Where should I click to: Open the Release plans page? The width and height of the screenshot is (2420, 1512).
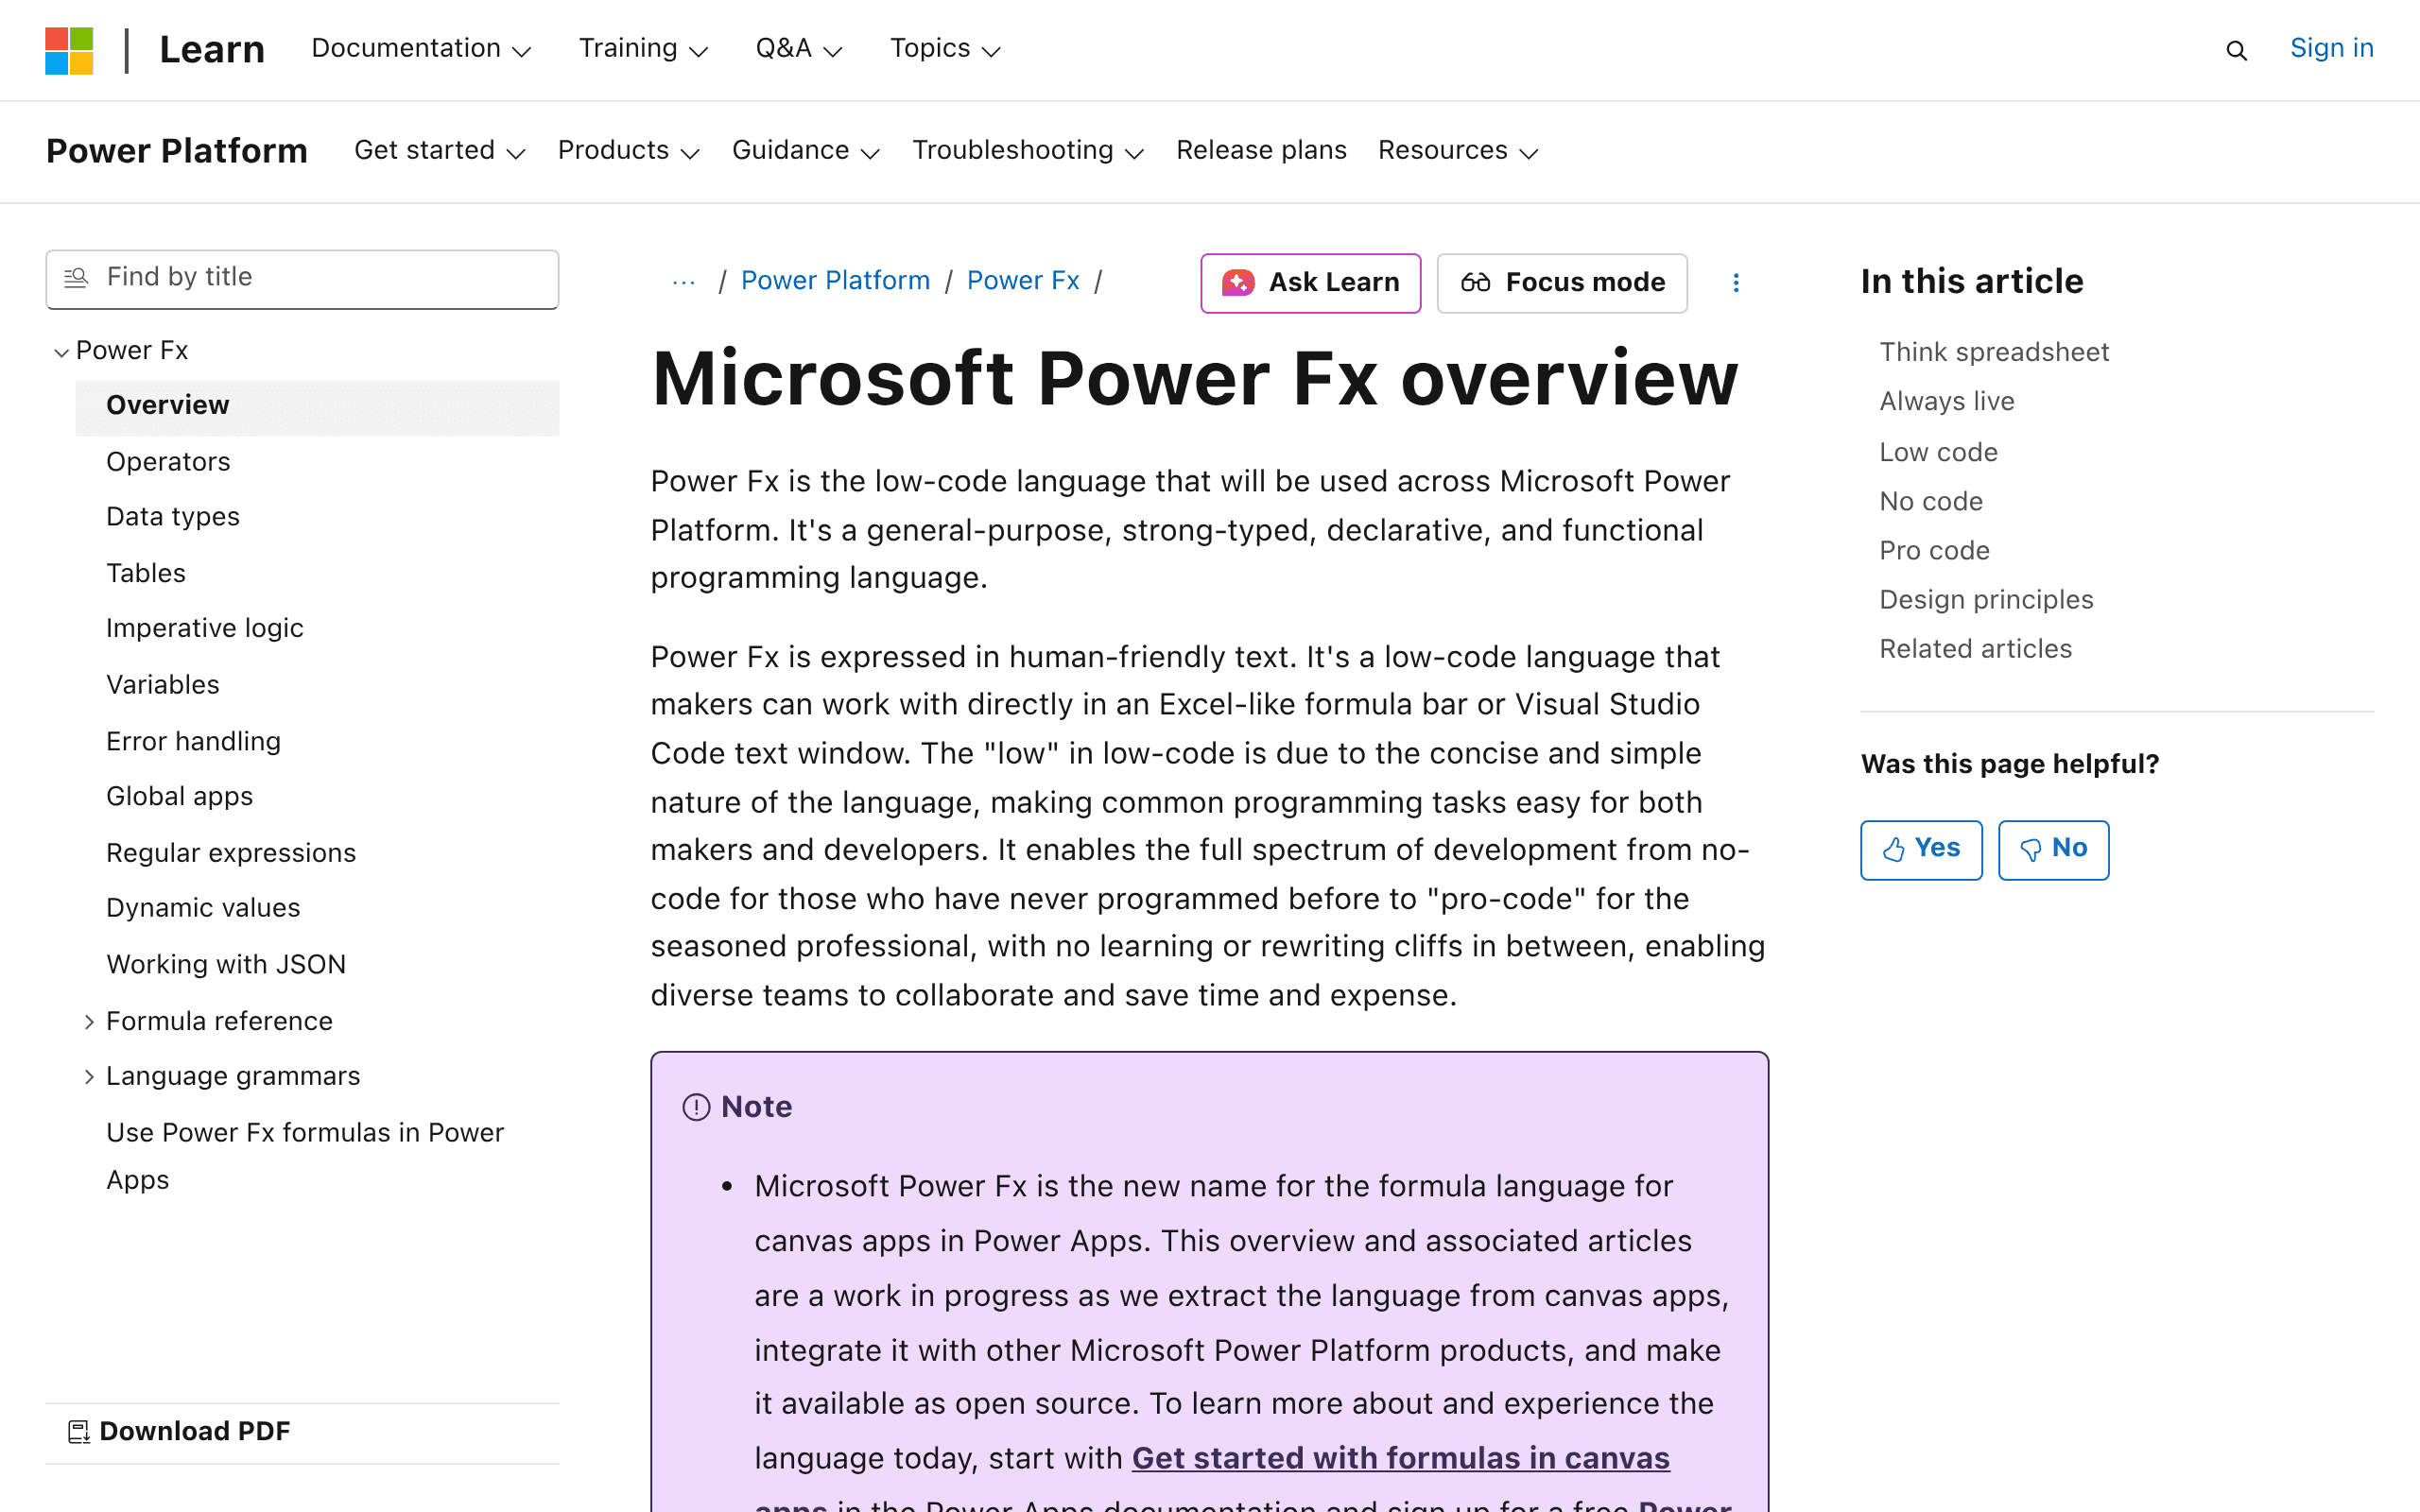click(1261, 151)
